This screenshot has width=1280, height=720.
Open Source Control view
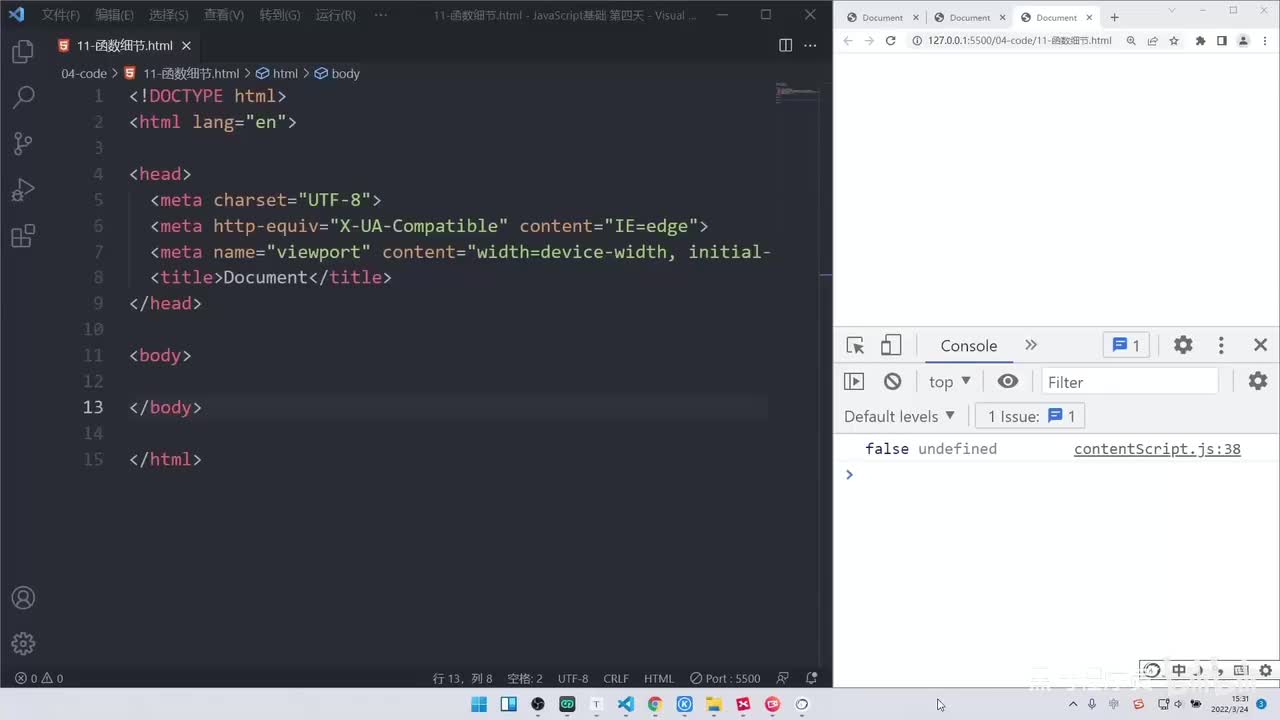pyautogui.click(x=23, y=144)
